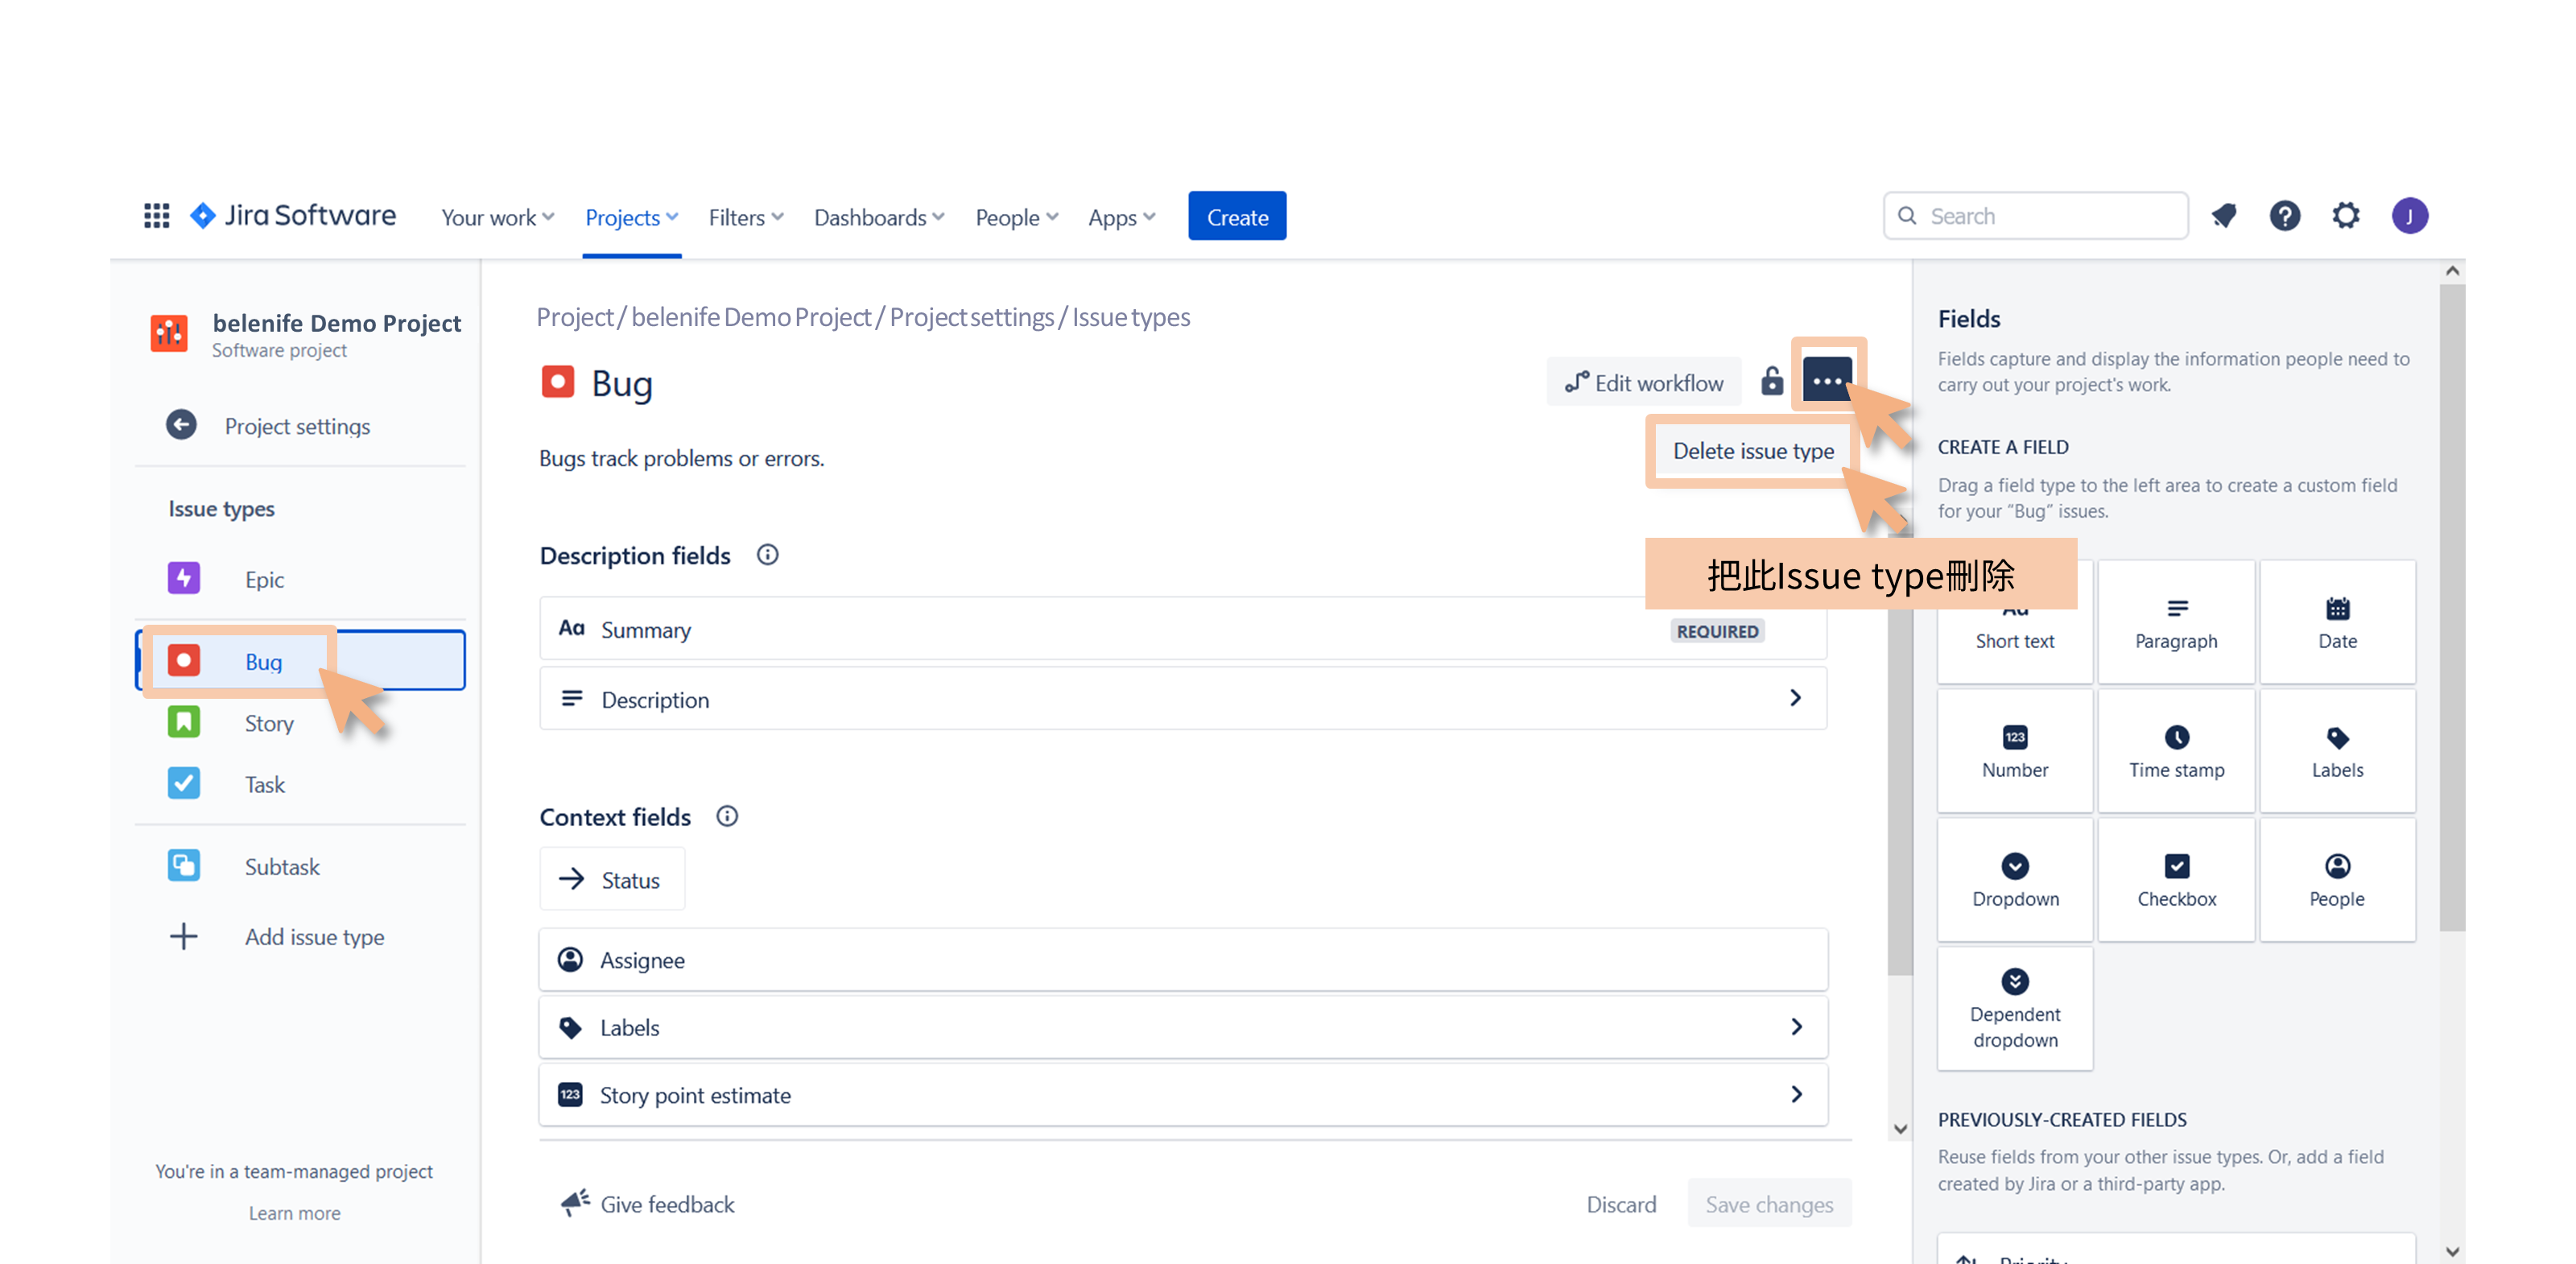The width and height of the screenshot is (2576, 1264).
Task: Click the red Bug icon beside the title
Action: (x=558, y=382)
